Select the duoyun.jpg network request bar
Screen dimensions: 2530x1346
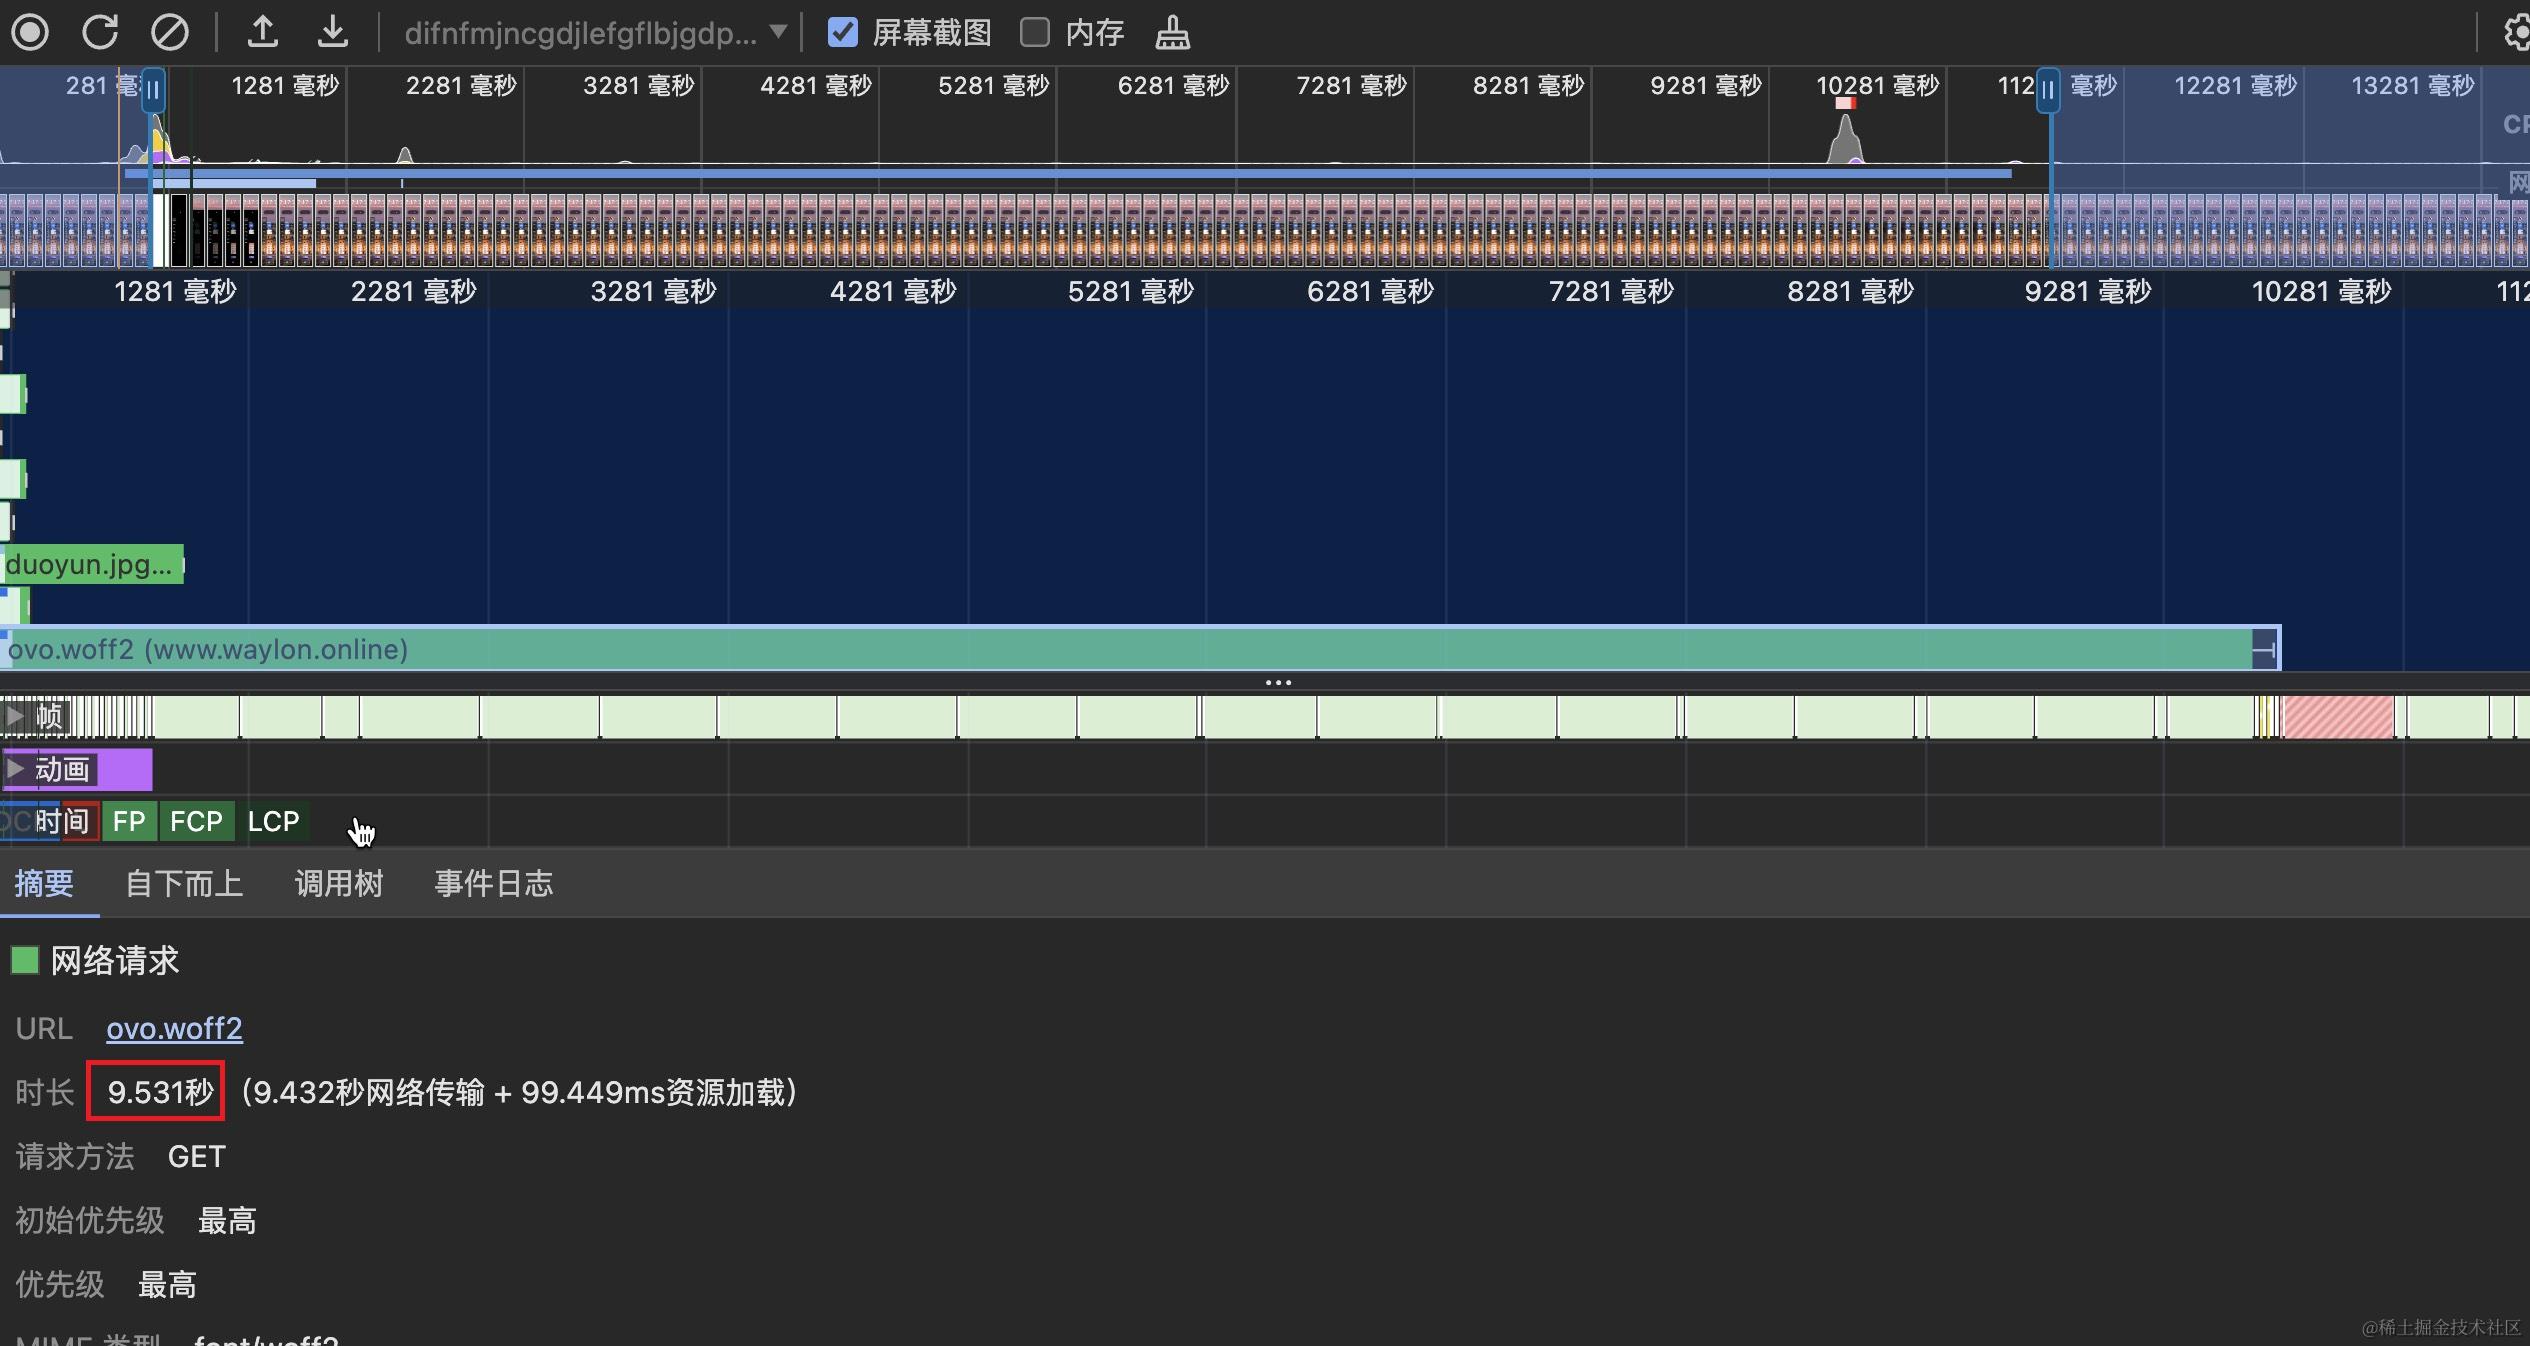pyautogui.click(x=90, y=565)
